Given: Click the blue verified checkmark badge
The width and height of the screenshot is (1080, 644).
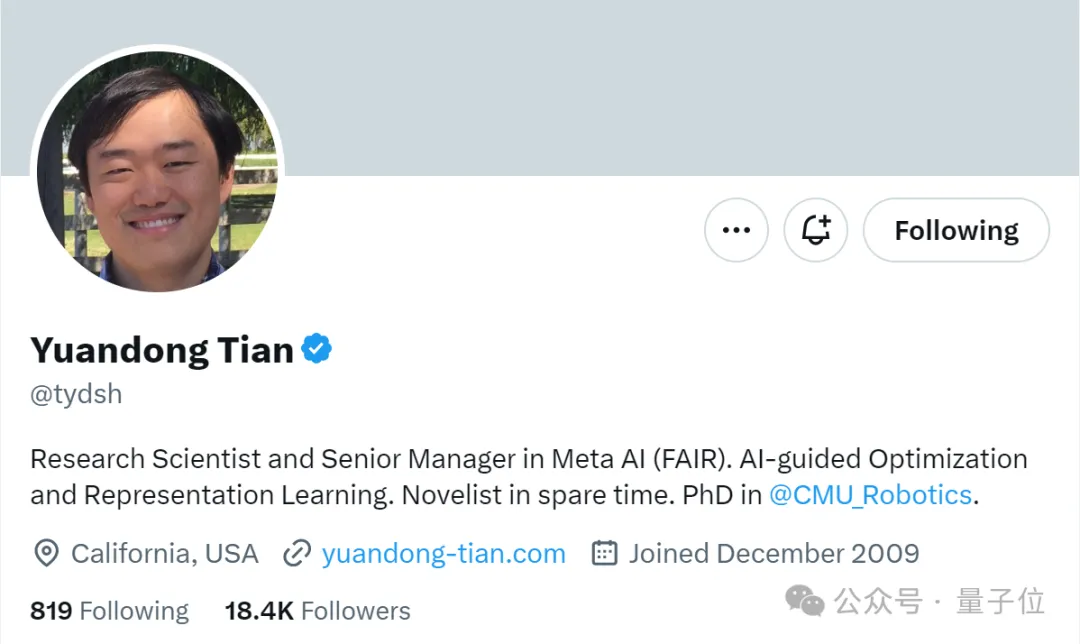Looking at the screenshot, I should pyautogui.click(x=317, y=349).
